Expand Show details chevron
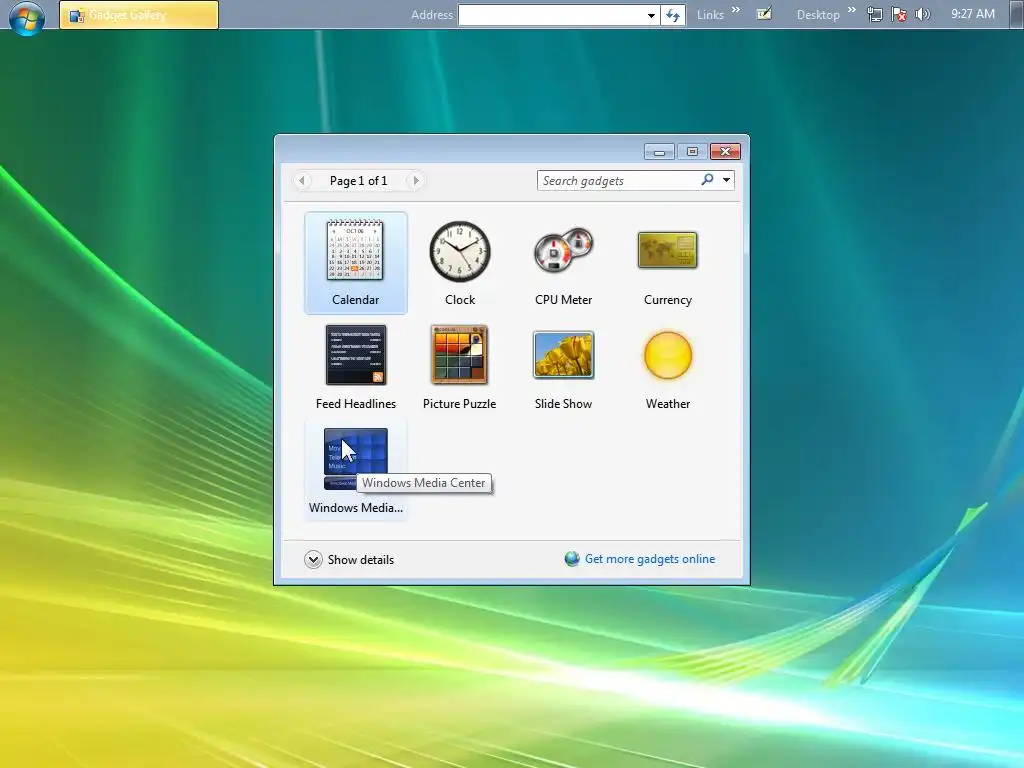 [313, 560]
